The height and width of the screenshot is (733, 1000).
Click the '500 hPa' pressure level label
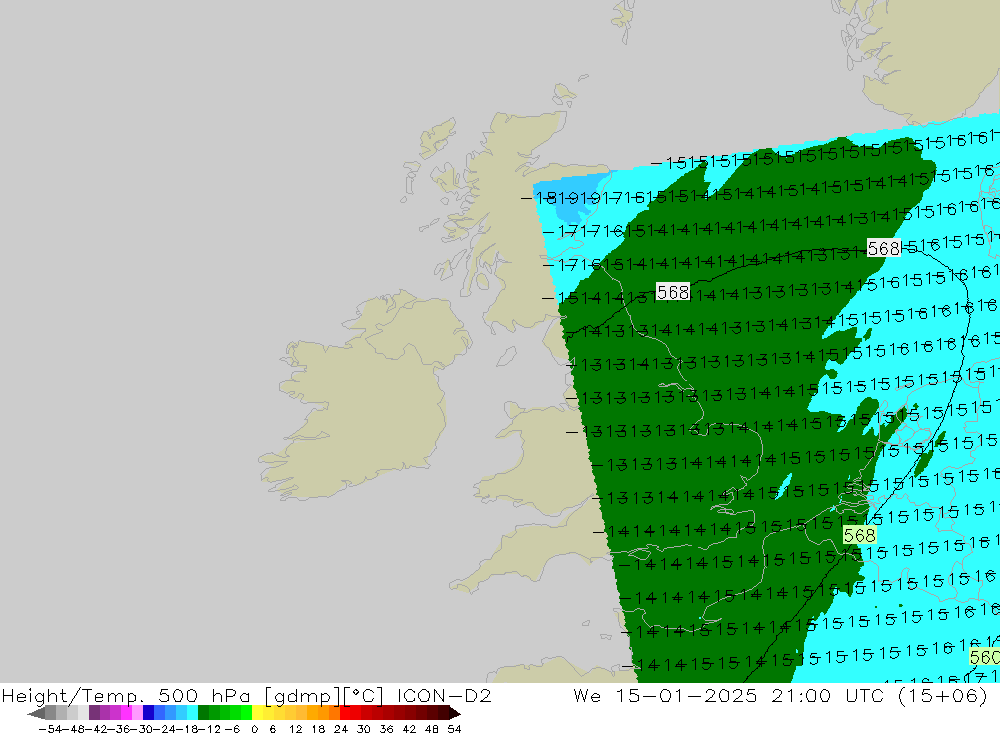pyautogui.click(x=204, y=695)
